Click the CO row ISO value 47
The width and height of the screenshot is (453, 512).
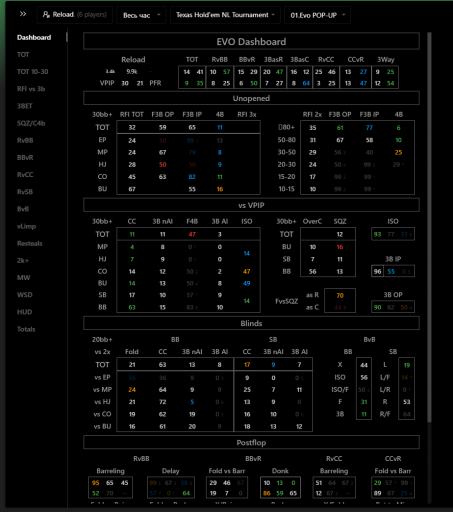pos(247,271)
